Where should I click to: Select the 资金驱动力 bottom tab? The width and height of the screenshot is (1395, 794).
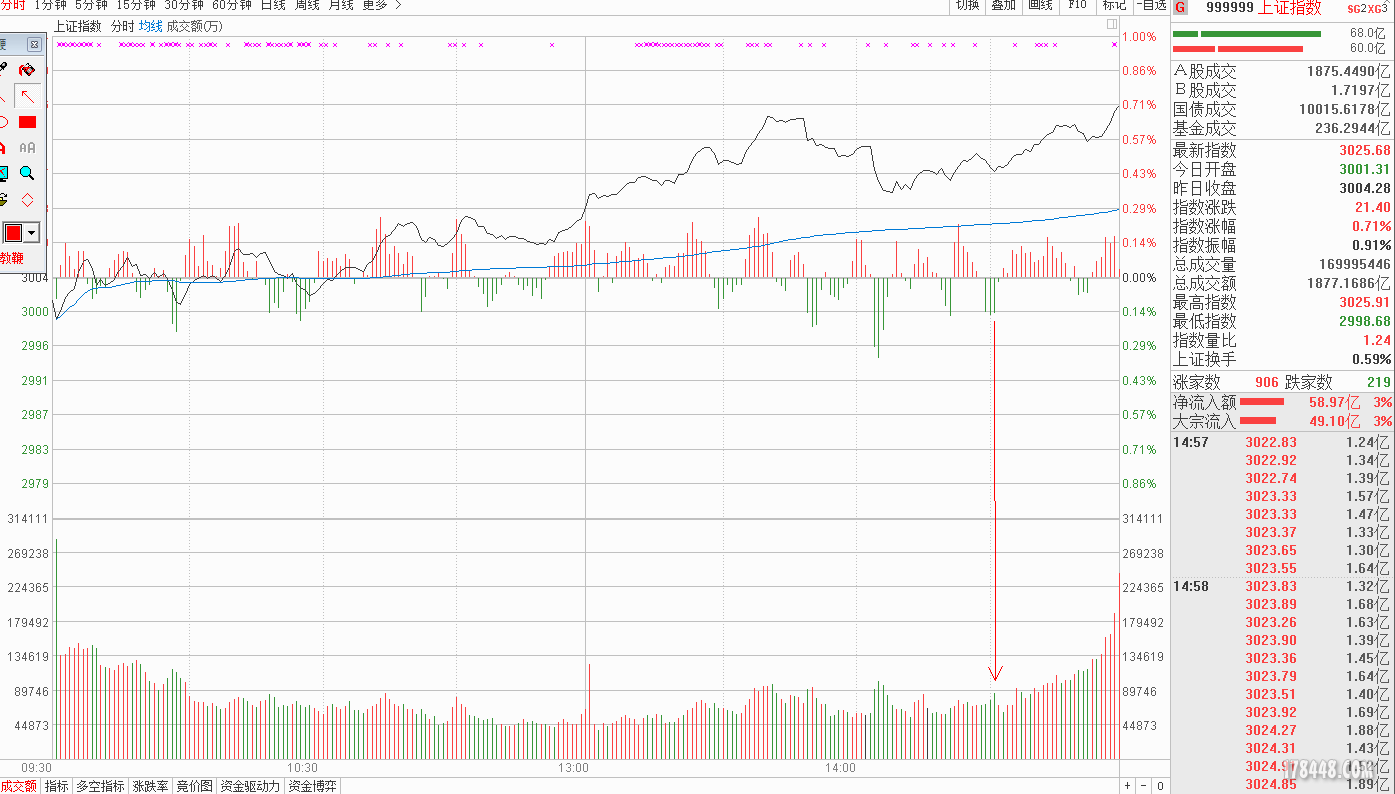coord(250,786)
